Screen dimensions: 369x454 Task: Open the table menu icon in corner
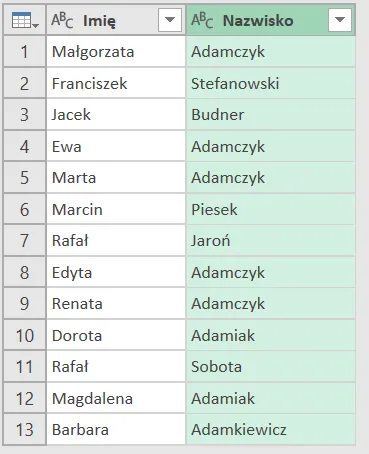(x=25, y=20)
